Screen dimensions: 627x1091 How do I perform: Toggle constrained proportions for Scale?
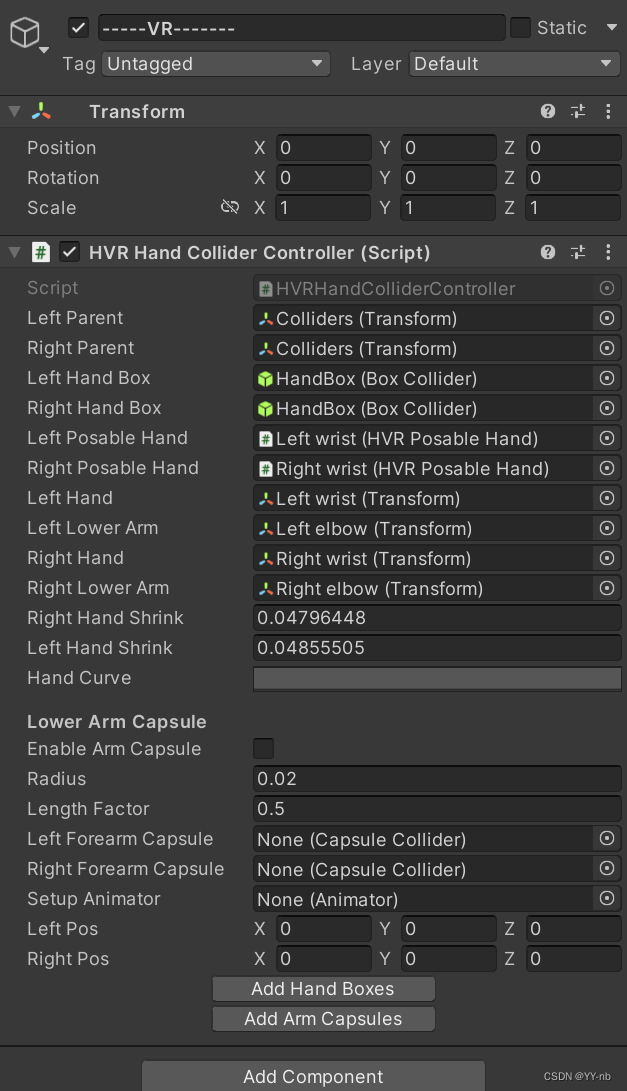pyautogui.click(x=230, y=208)
